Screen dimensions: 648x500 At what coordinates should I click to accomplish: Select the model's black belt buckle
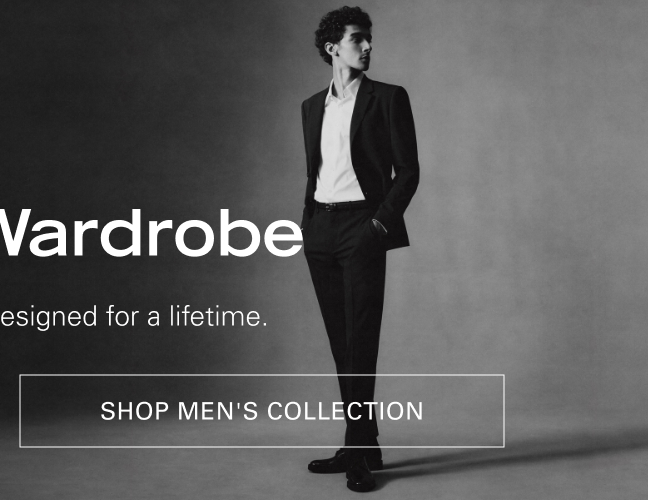pos(330,207)
